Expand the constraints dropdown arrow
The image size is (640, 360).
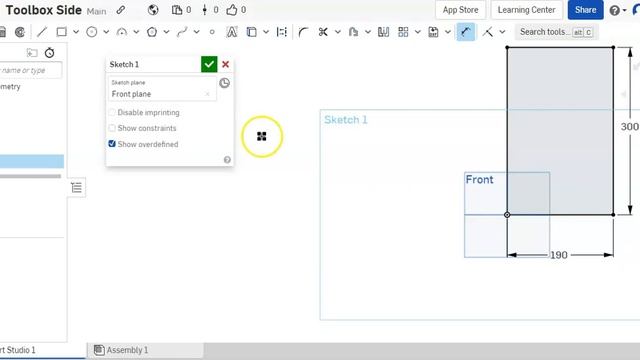pos(502,32)
